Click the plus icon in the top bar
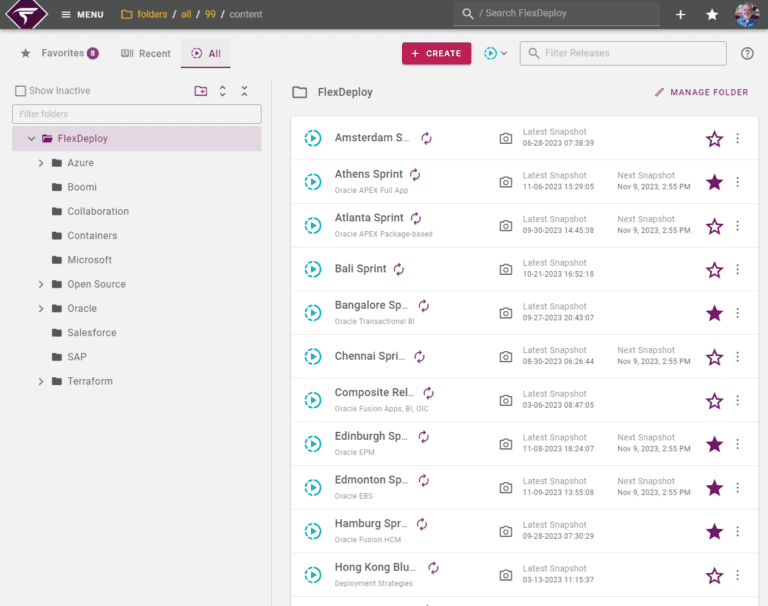 [680, 15]
